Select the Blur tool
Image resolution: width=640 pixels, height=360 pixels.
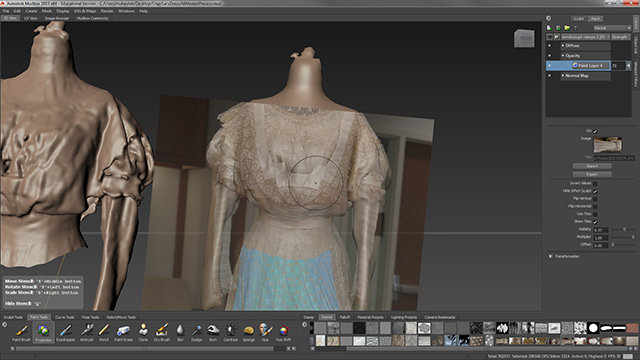(180, 333)
